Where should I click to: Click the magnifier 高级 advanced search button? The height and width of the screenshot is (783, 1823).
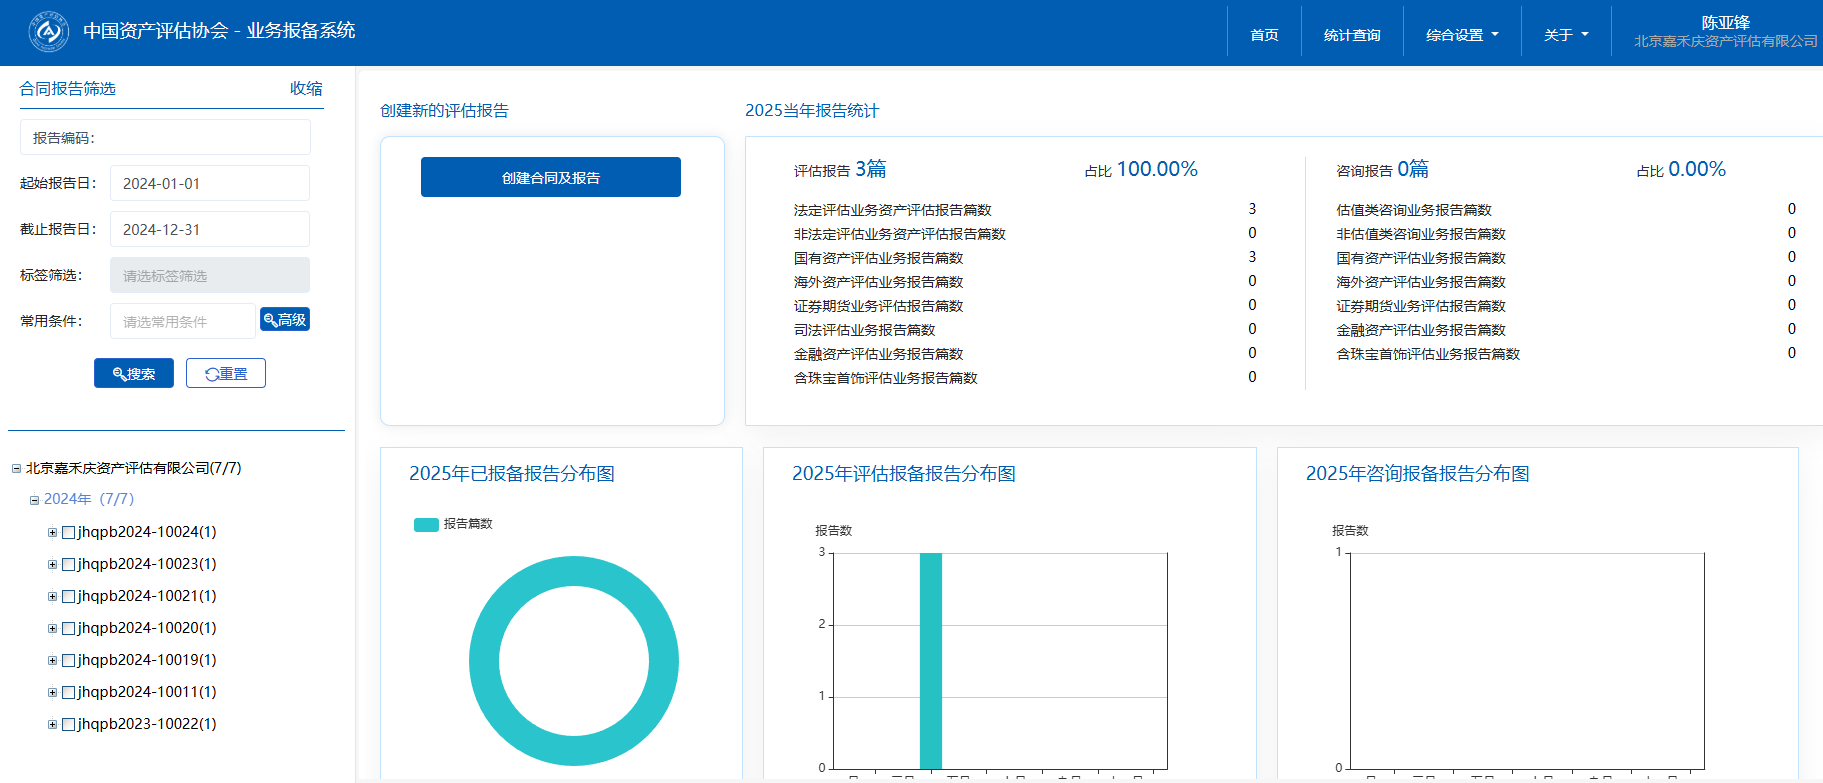(285, 319)
